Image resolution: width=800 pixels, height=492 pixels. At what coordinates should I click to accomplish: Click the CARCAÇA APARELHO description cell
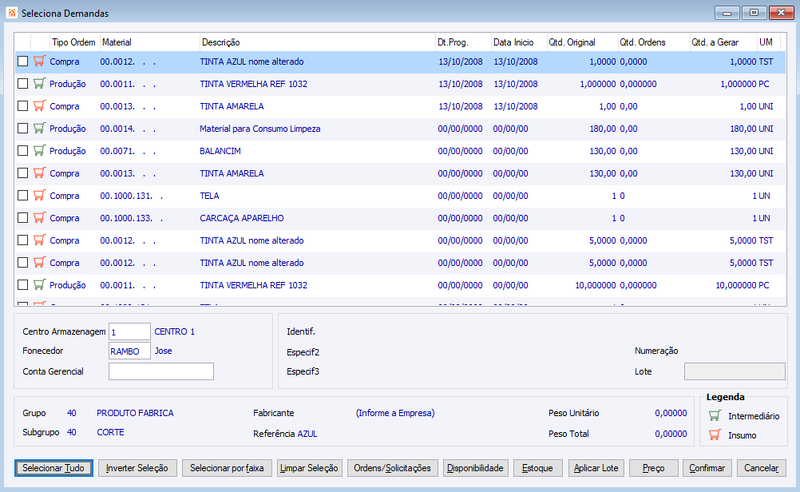(242, 218)
